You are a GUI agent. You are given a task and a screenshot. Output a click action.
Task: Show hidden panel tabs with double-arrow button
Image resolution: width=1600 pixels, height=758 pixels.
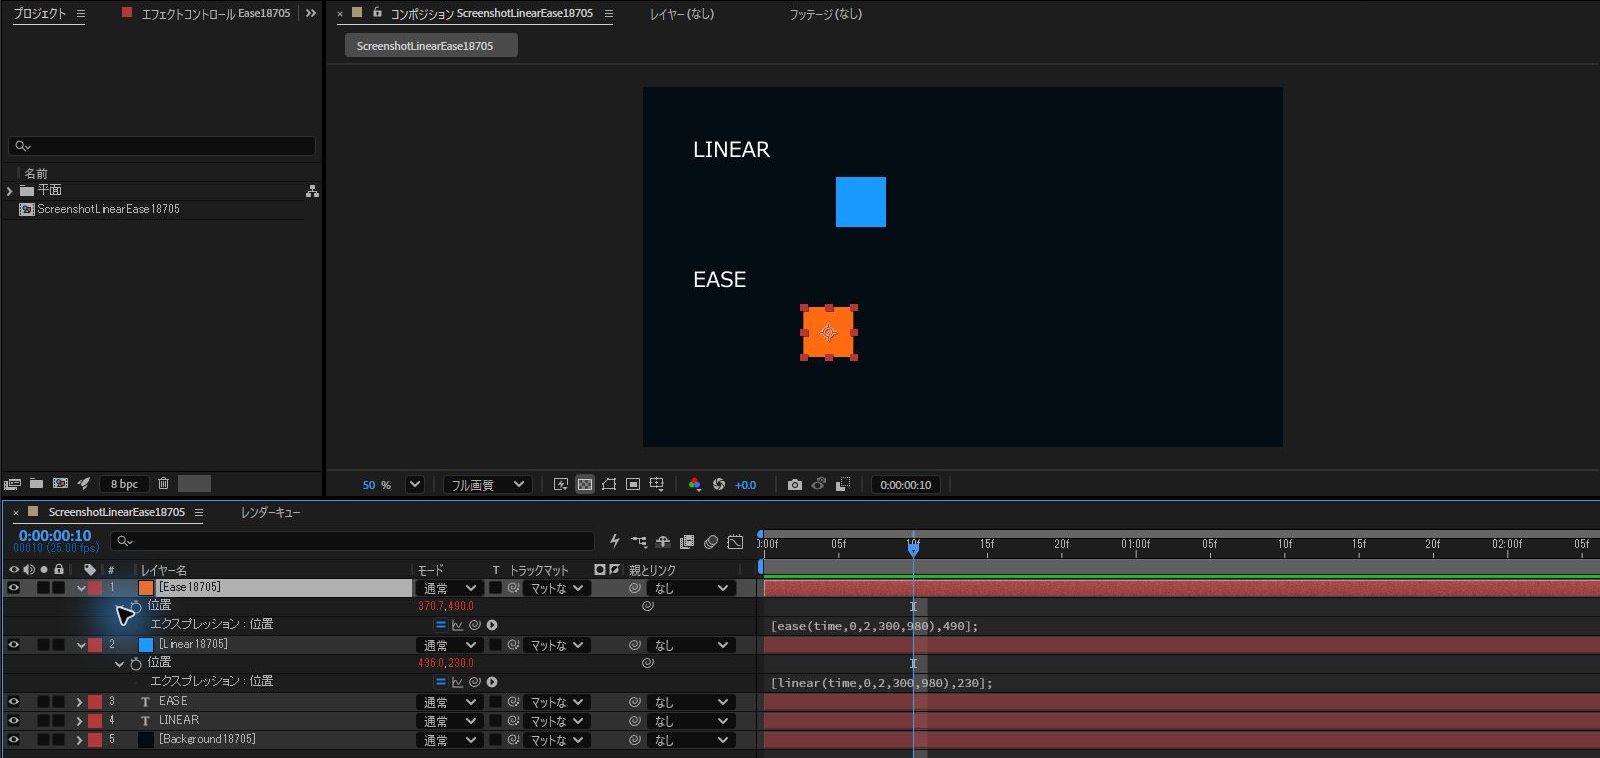pos(311,14)
